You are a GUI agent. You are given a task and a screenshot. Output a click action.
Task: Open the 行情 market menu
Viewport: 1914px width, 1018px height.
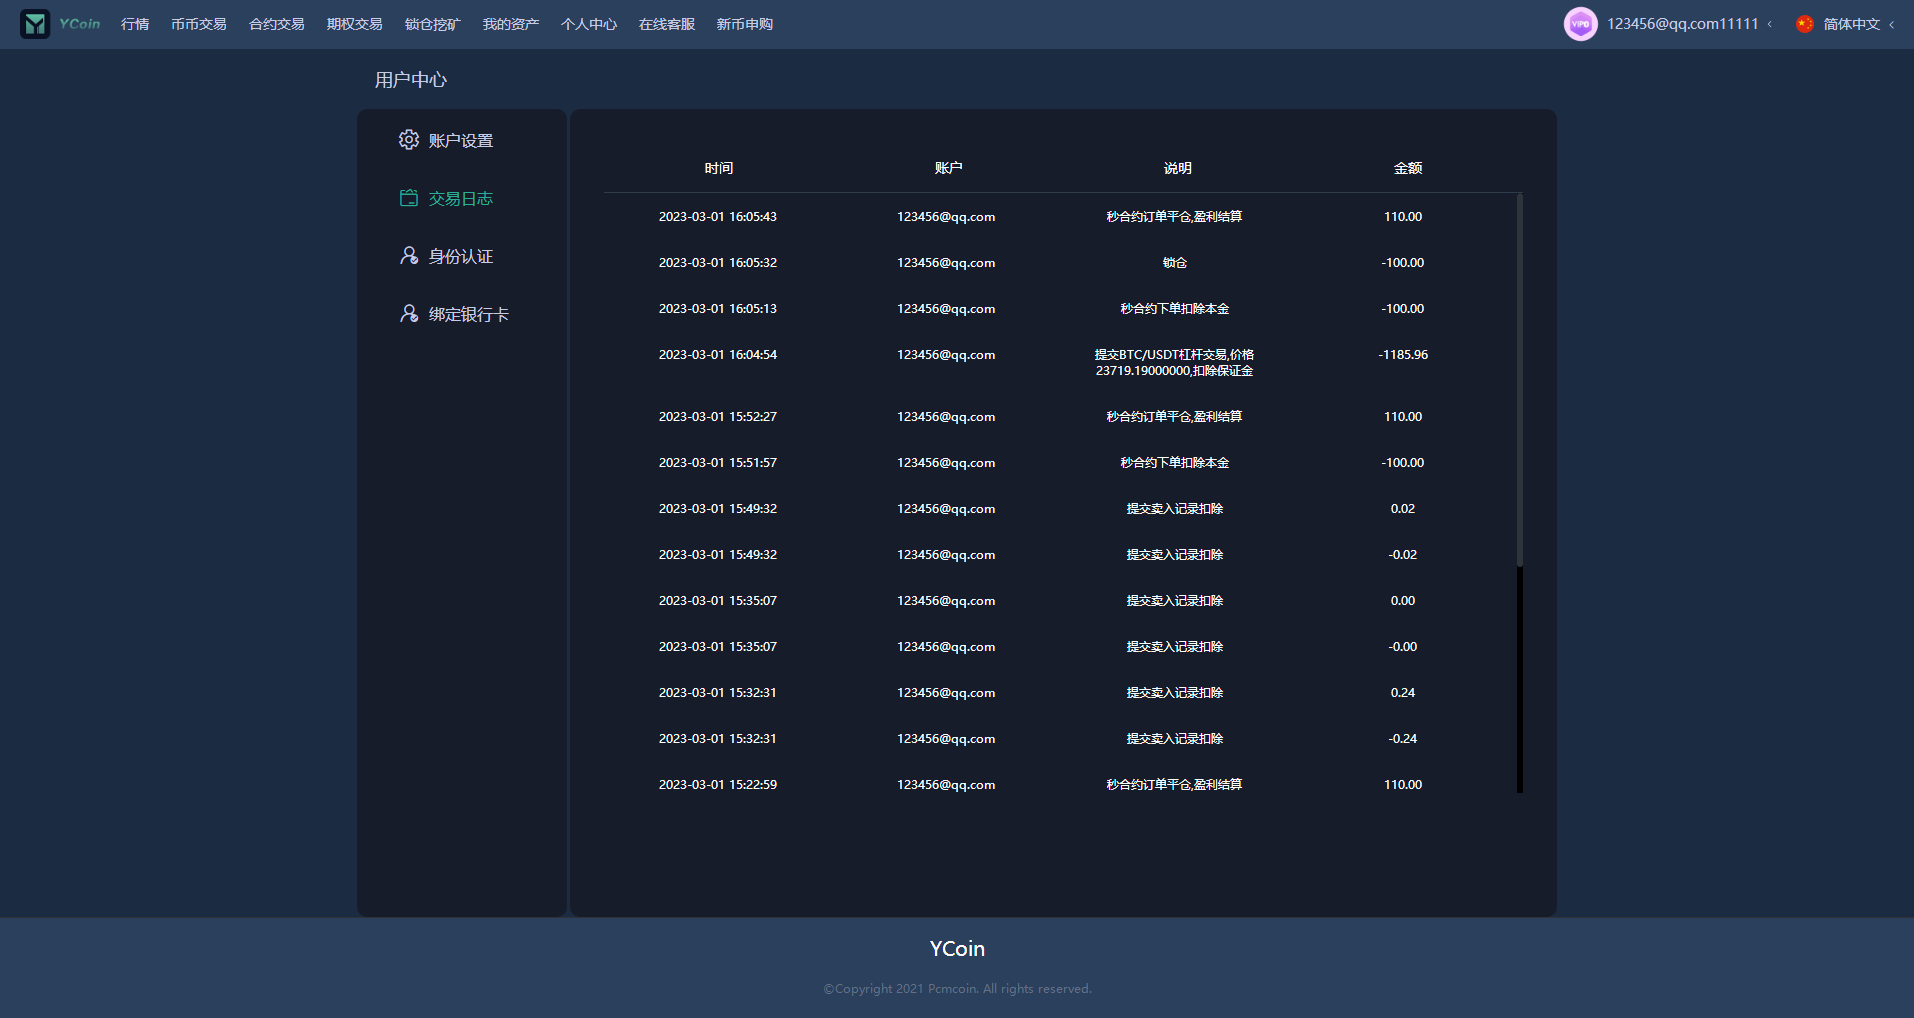click(135, 24)
